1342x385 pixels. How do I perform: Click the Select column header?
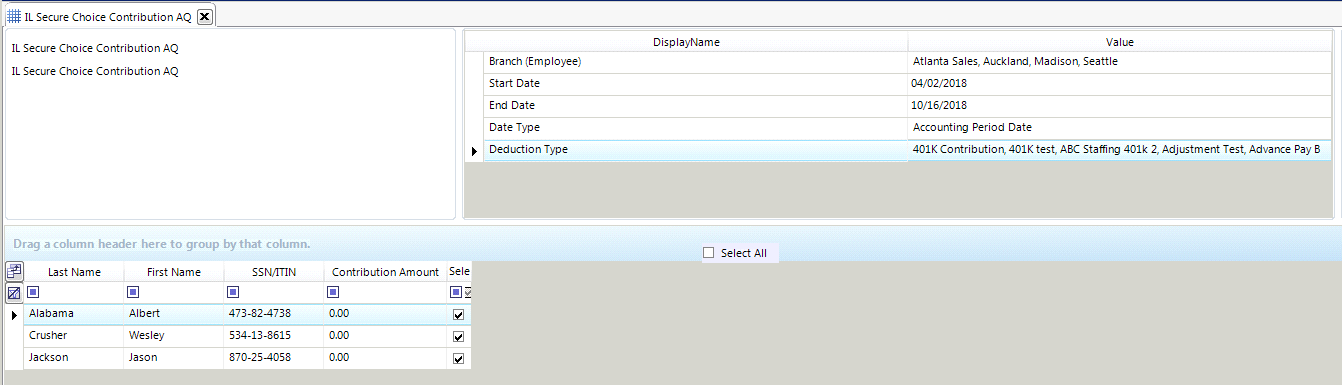tap(459, 272)
